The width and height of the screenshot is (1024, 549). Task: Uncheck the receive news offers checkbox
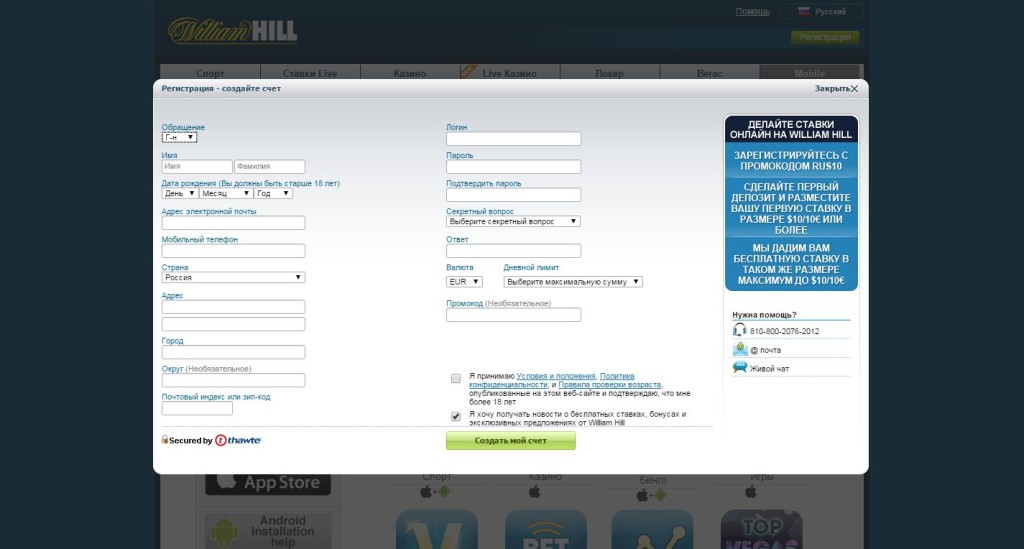[x=456, y=416]
